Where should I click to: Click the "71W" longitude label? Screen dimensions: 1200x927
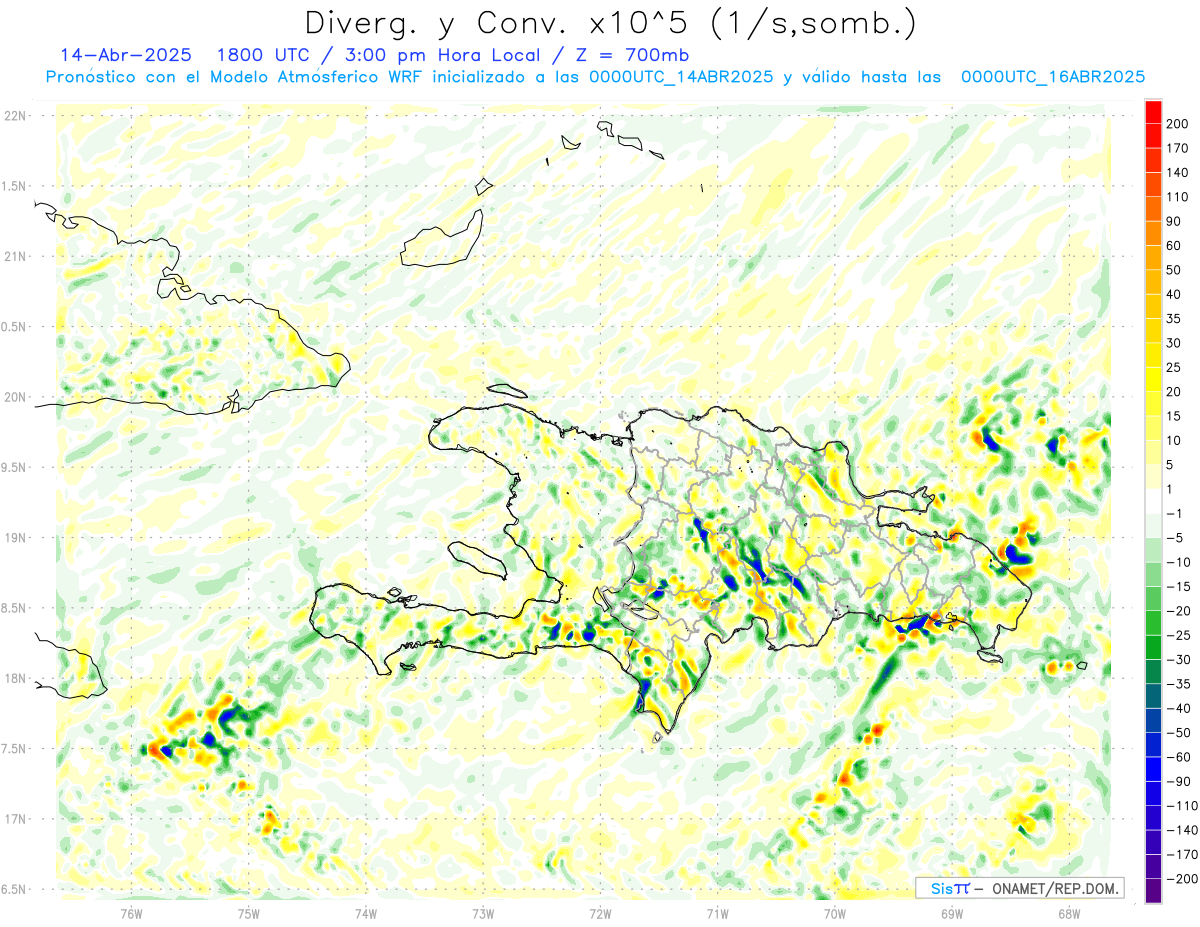pyautogui.click(x=717, y=913)
